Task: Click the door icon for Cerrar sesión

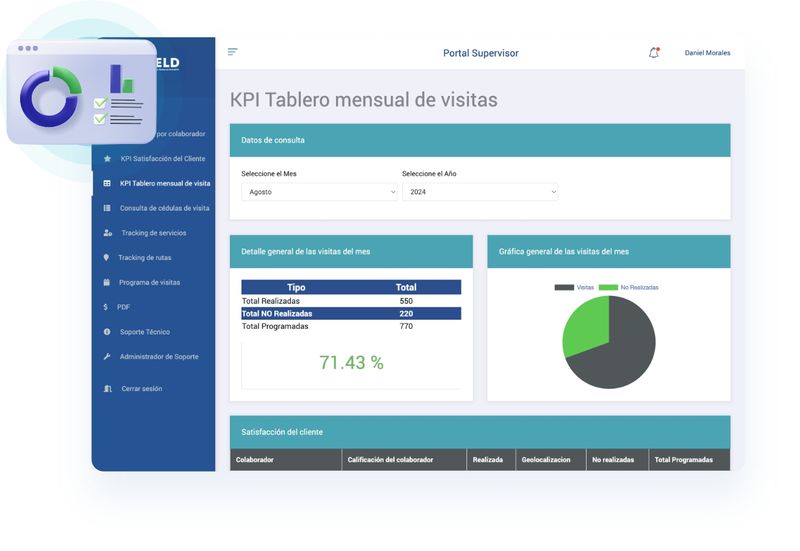Action: pos(108,389)
